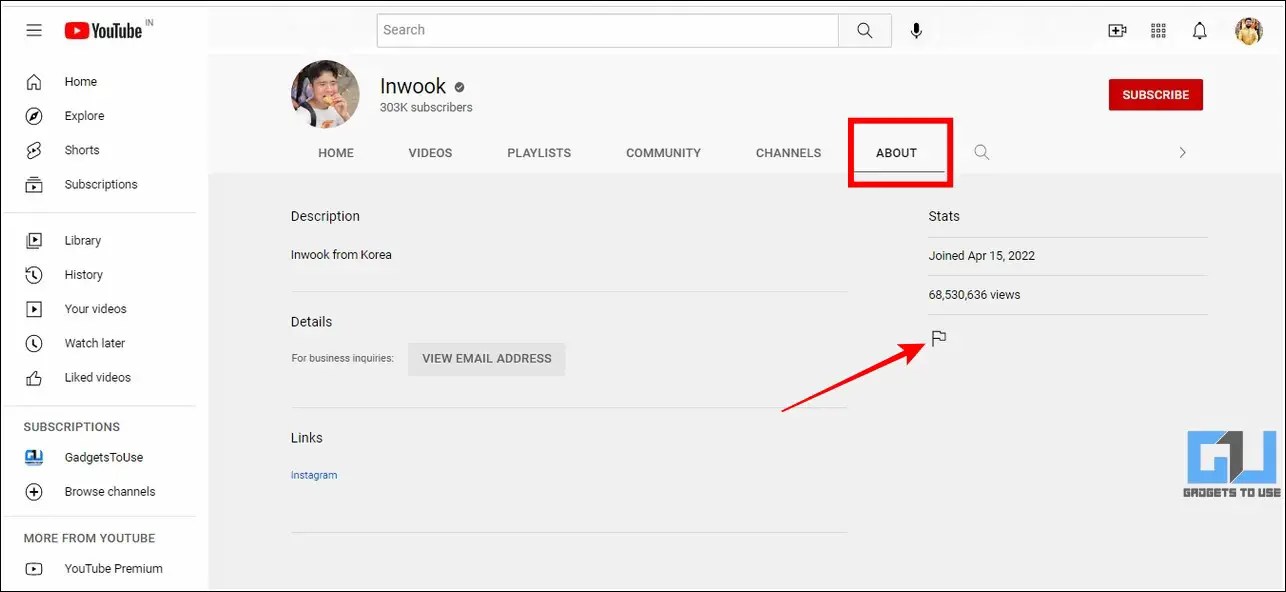This screenshot has width=1286, height=592.
Task: Click the search button beside the search bar
Action: (x=864, y=30)
